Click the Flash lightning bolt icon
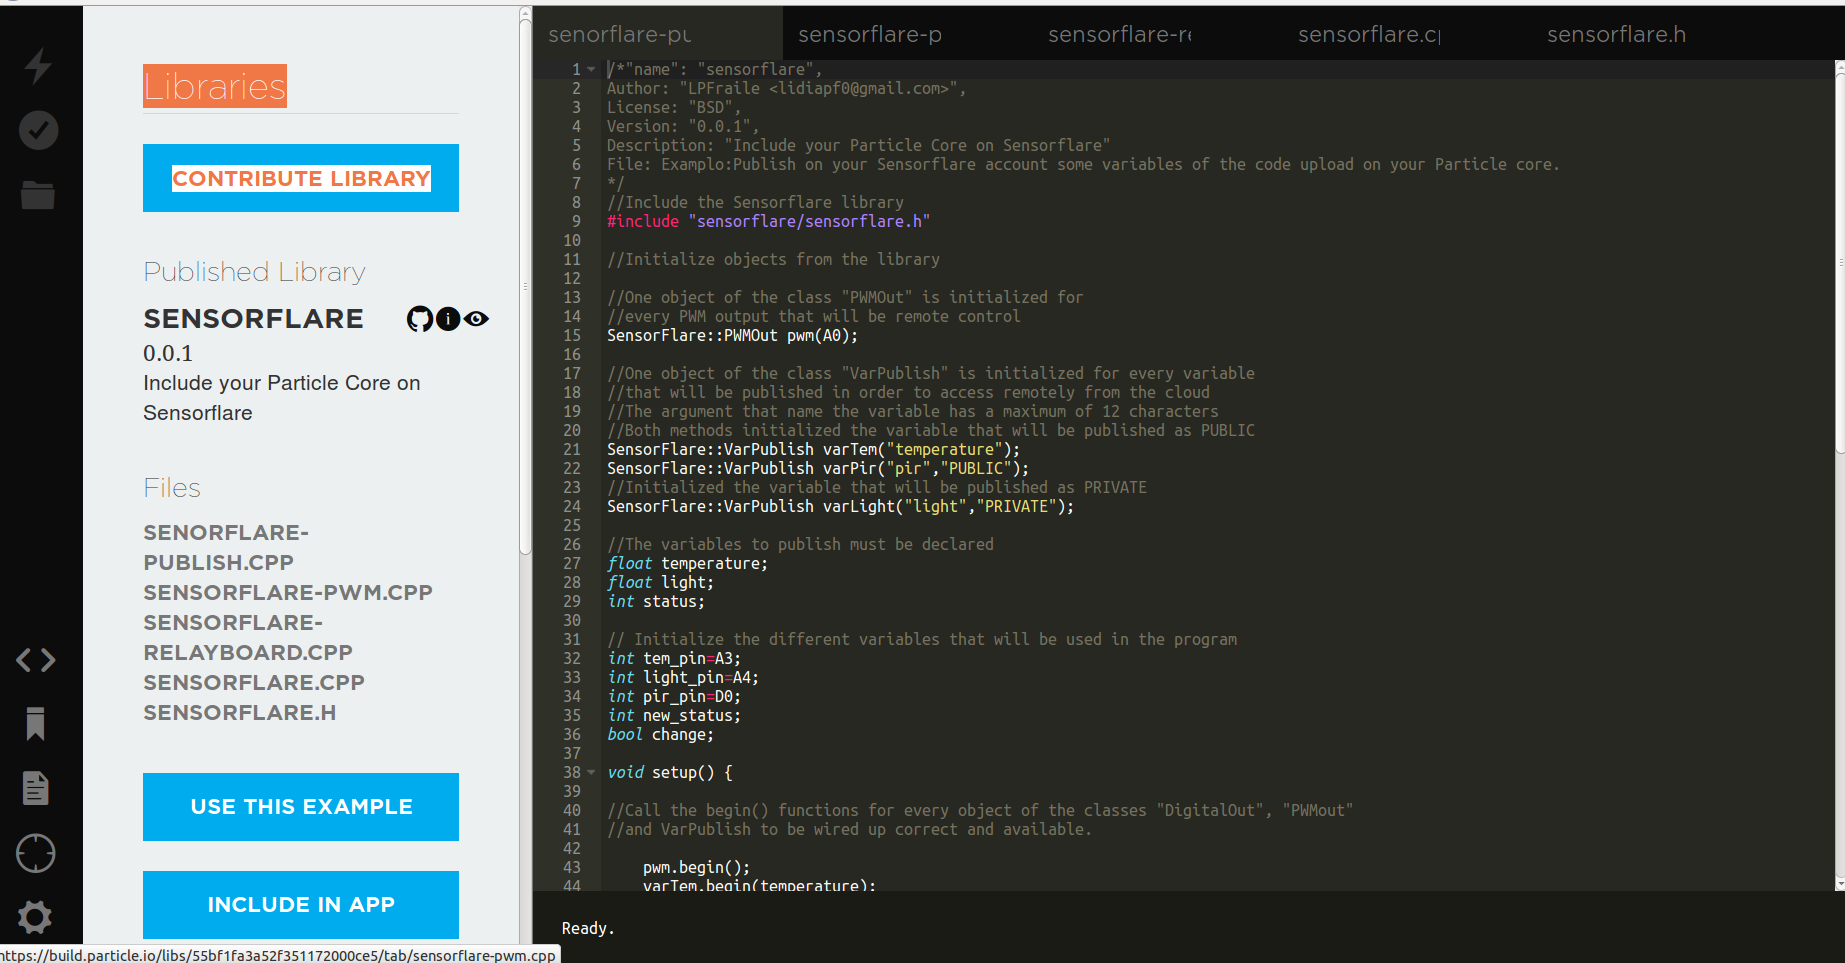 [x=38, y=66]
